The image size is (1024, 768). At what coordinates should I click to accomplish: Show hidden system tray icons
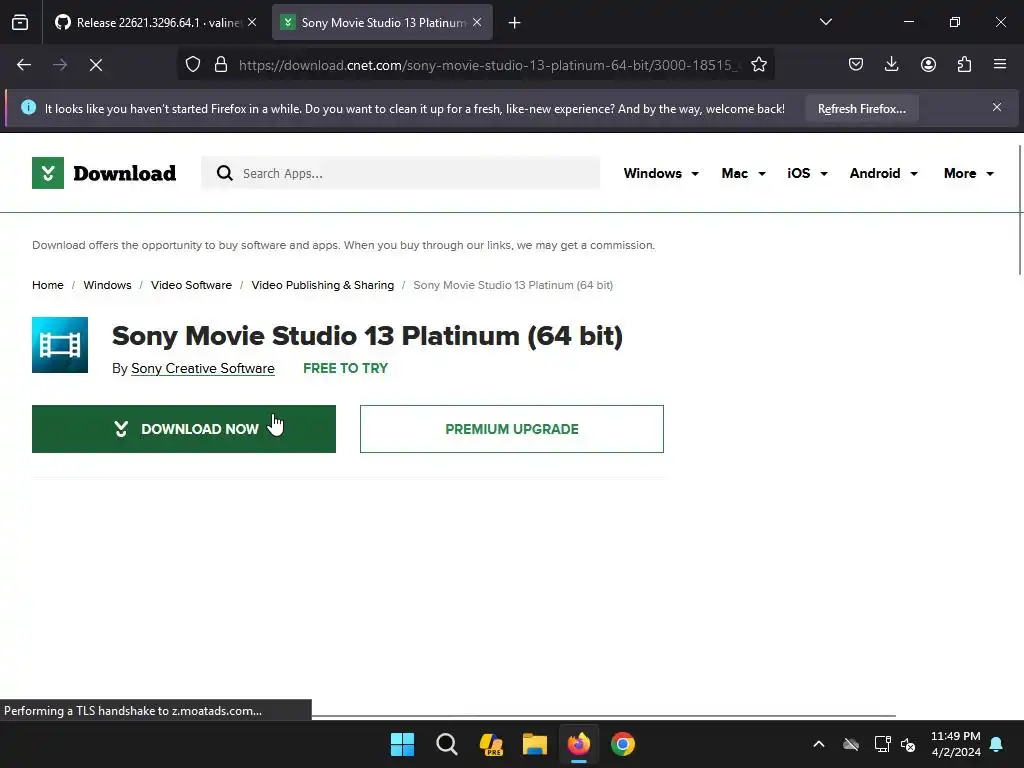point(818,744)
